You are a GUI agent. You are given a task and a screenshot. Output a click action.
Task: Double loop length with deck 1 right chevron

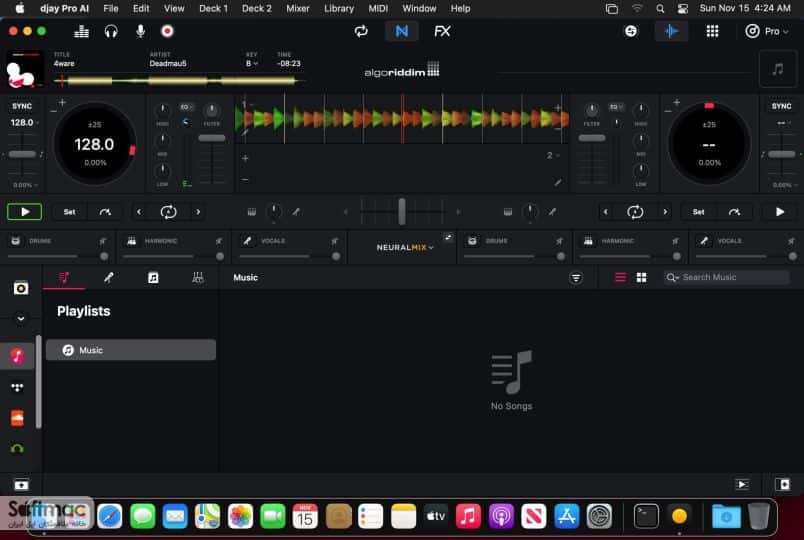point(198,212)
